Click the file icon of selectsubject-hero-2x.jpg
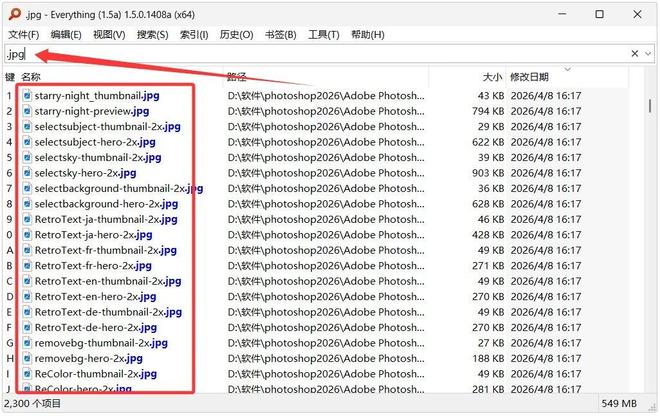 (x=27, y=142)
